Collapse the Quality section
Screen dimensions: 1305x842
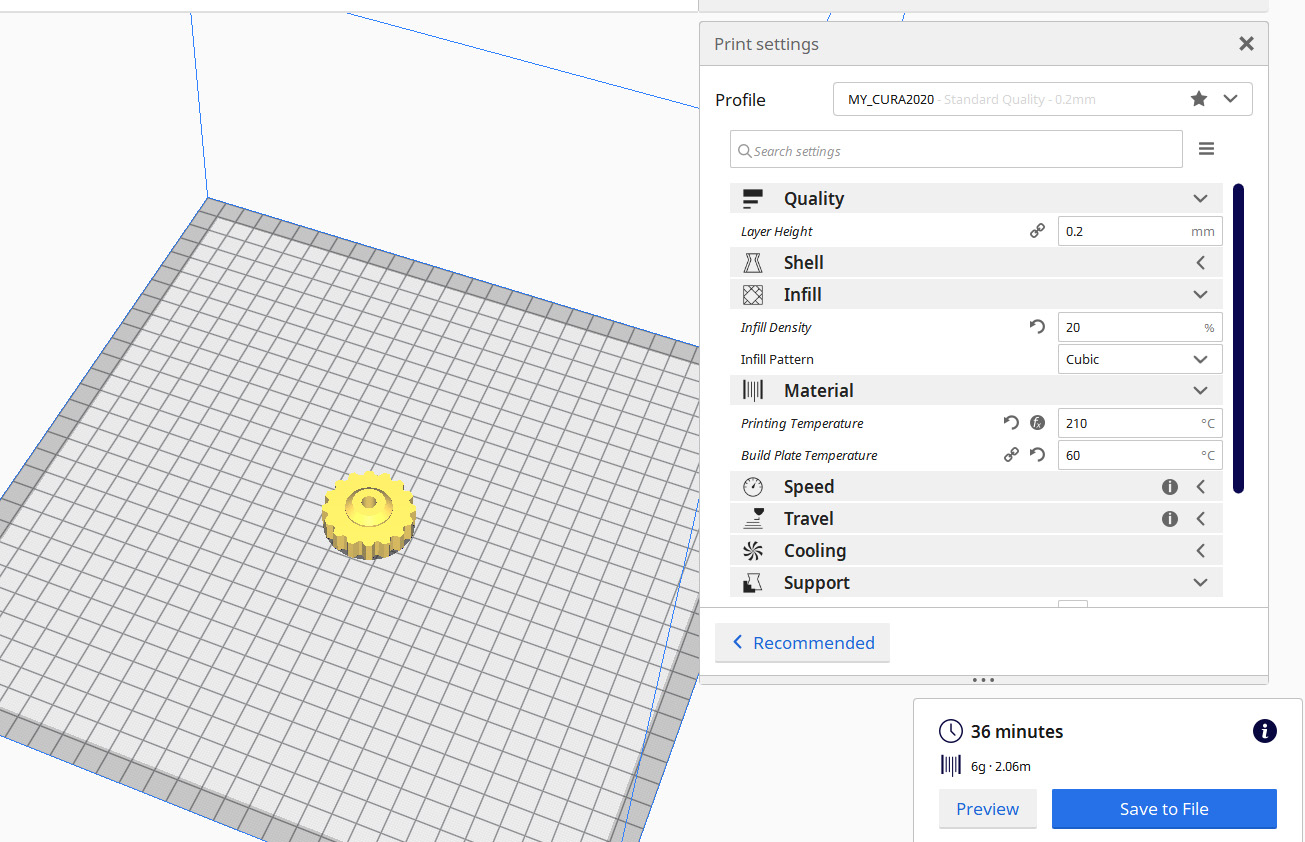1201,199
